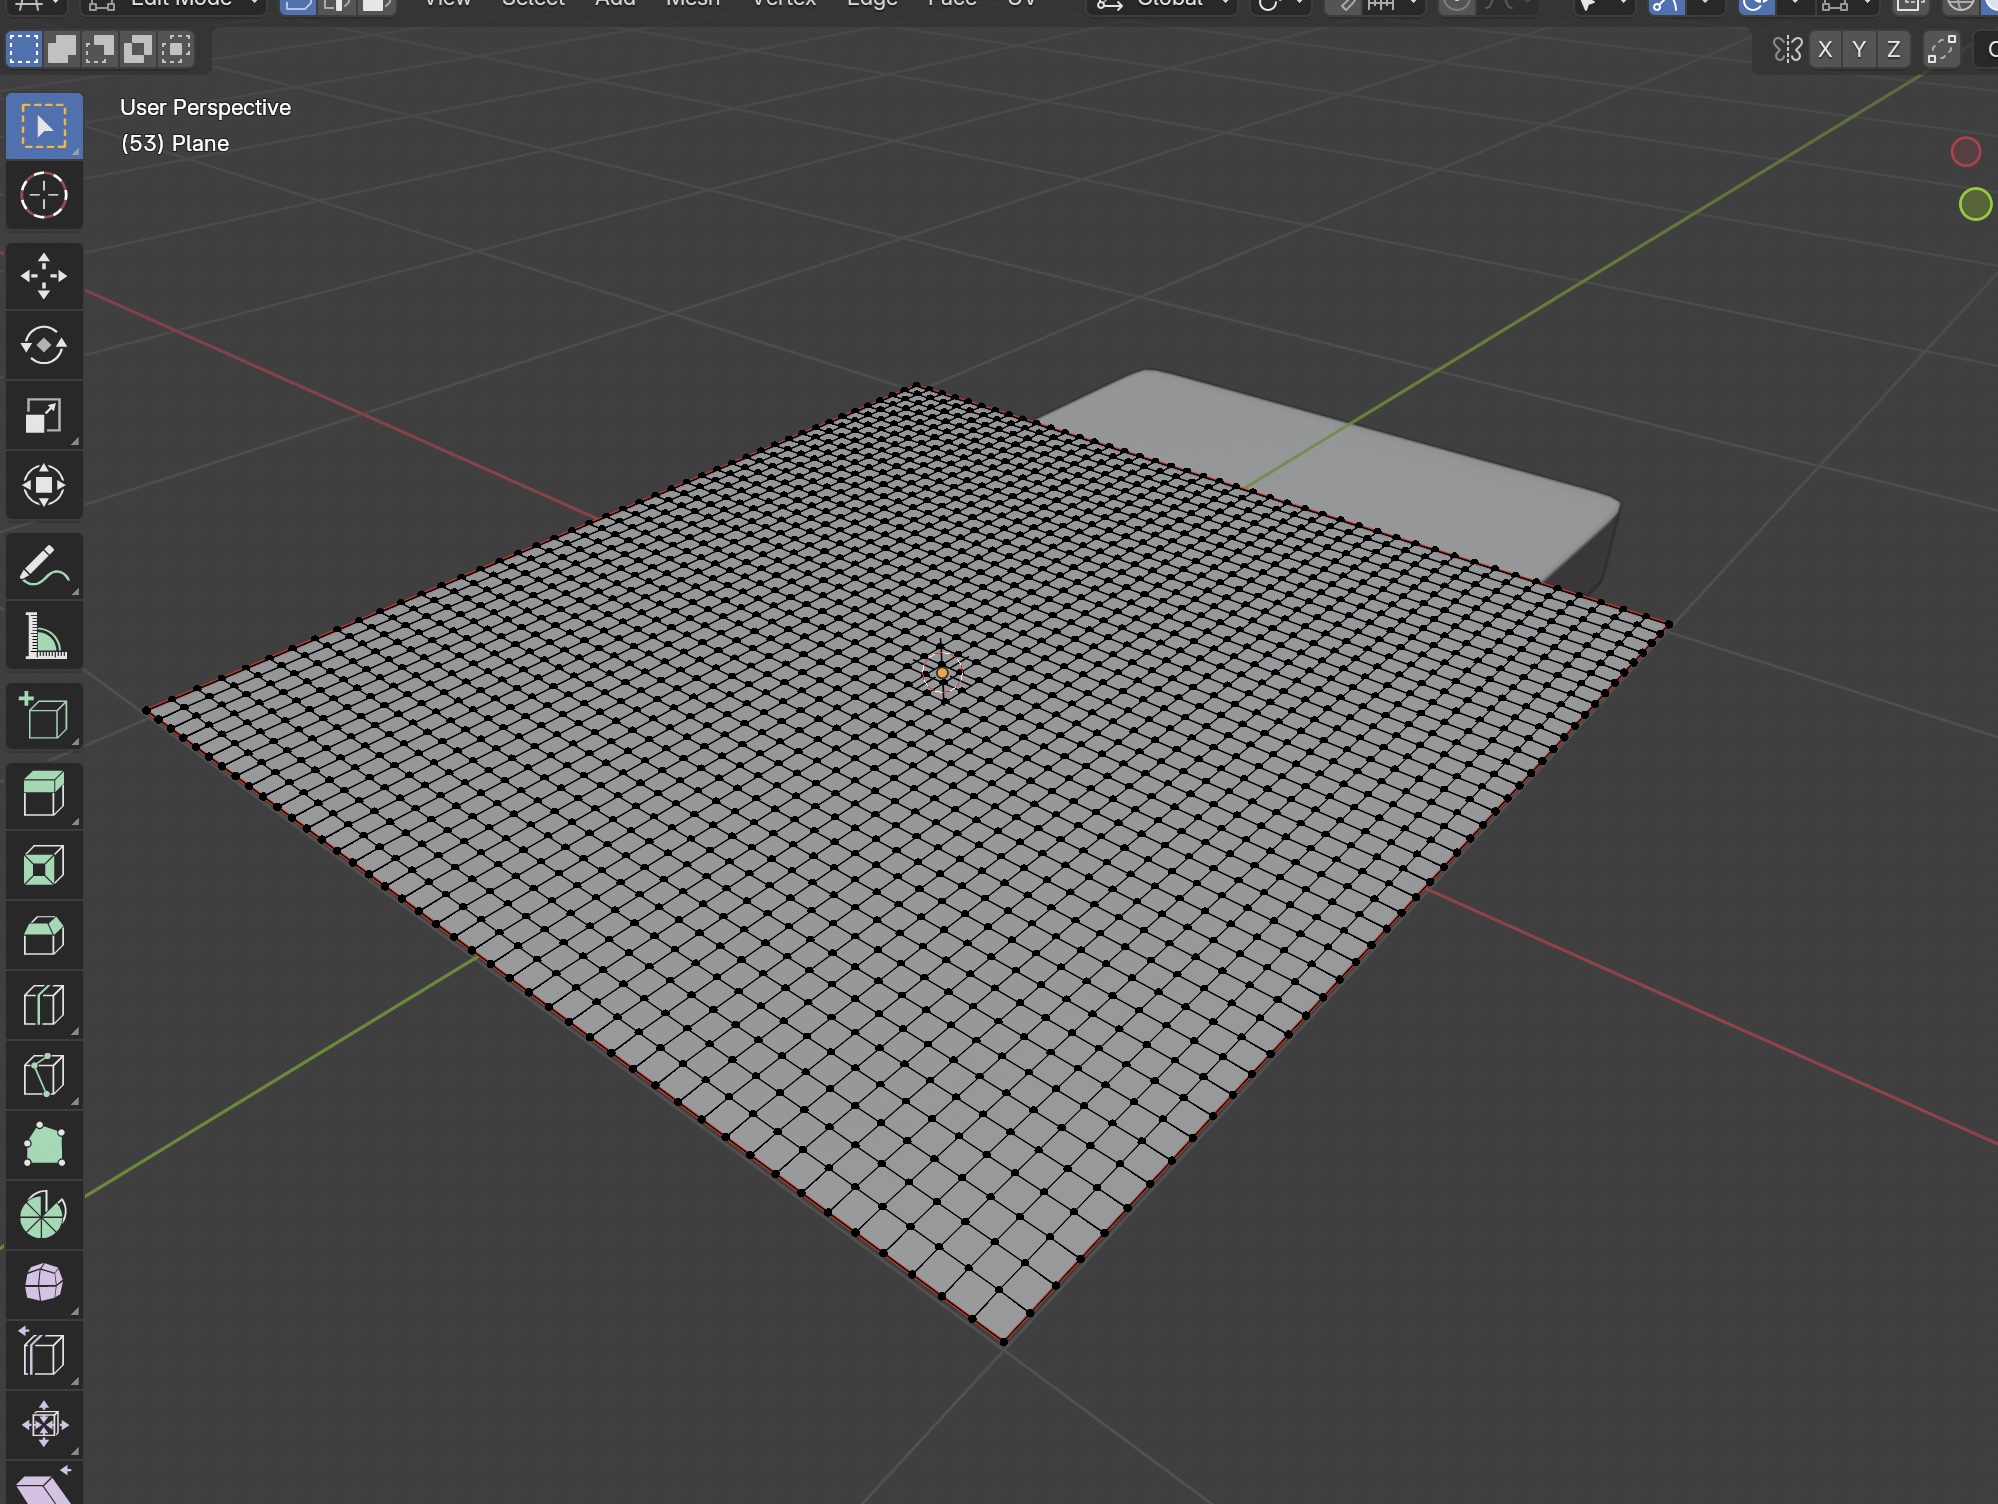Toggle X axis mesh mirror
This screenshot has height=1504, width=1998.
click(x=1825, y=50)
